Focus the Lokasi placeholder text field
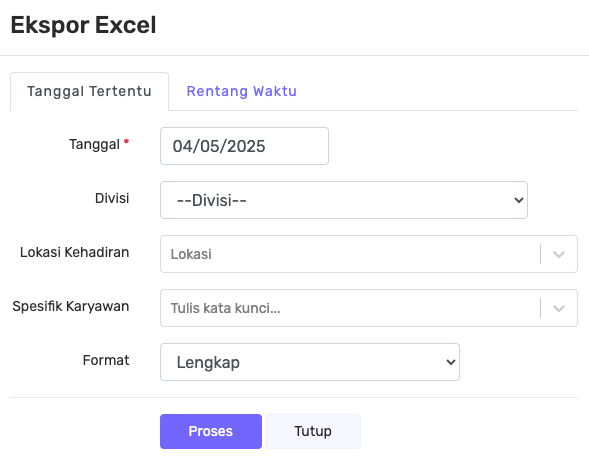Image resolution: width=589 pixels, height=462 pixels. 349,254
